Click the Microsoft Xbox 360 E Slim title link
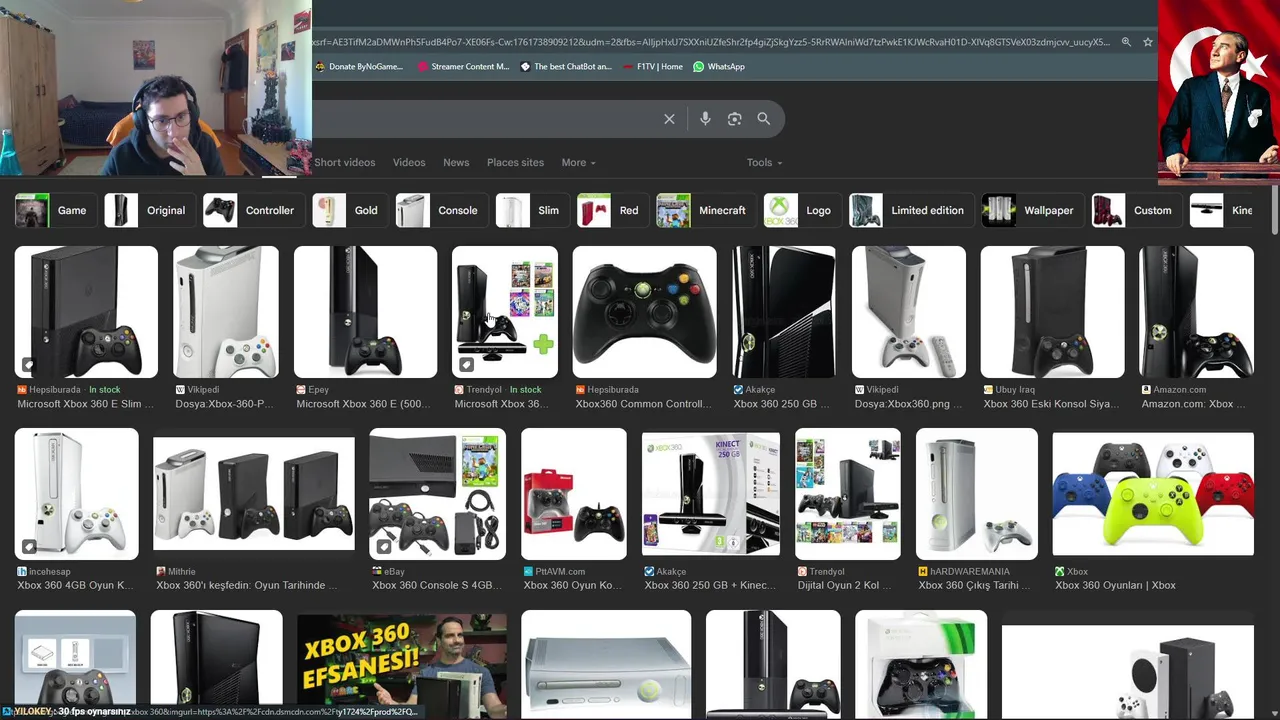 coord(86,404)
